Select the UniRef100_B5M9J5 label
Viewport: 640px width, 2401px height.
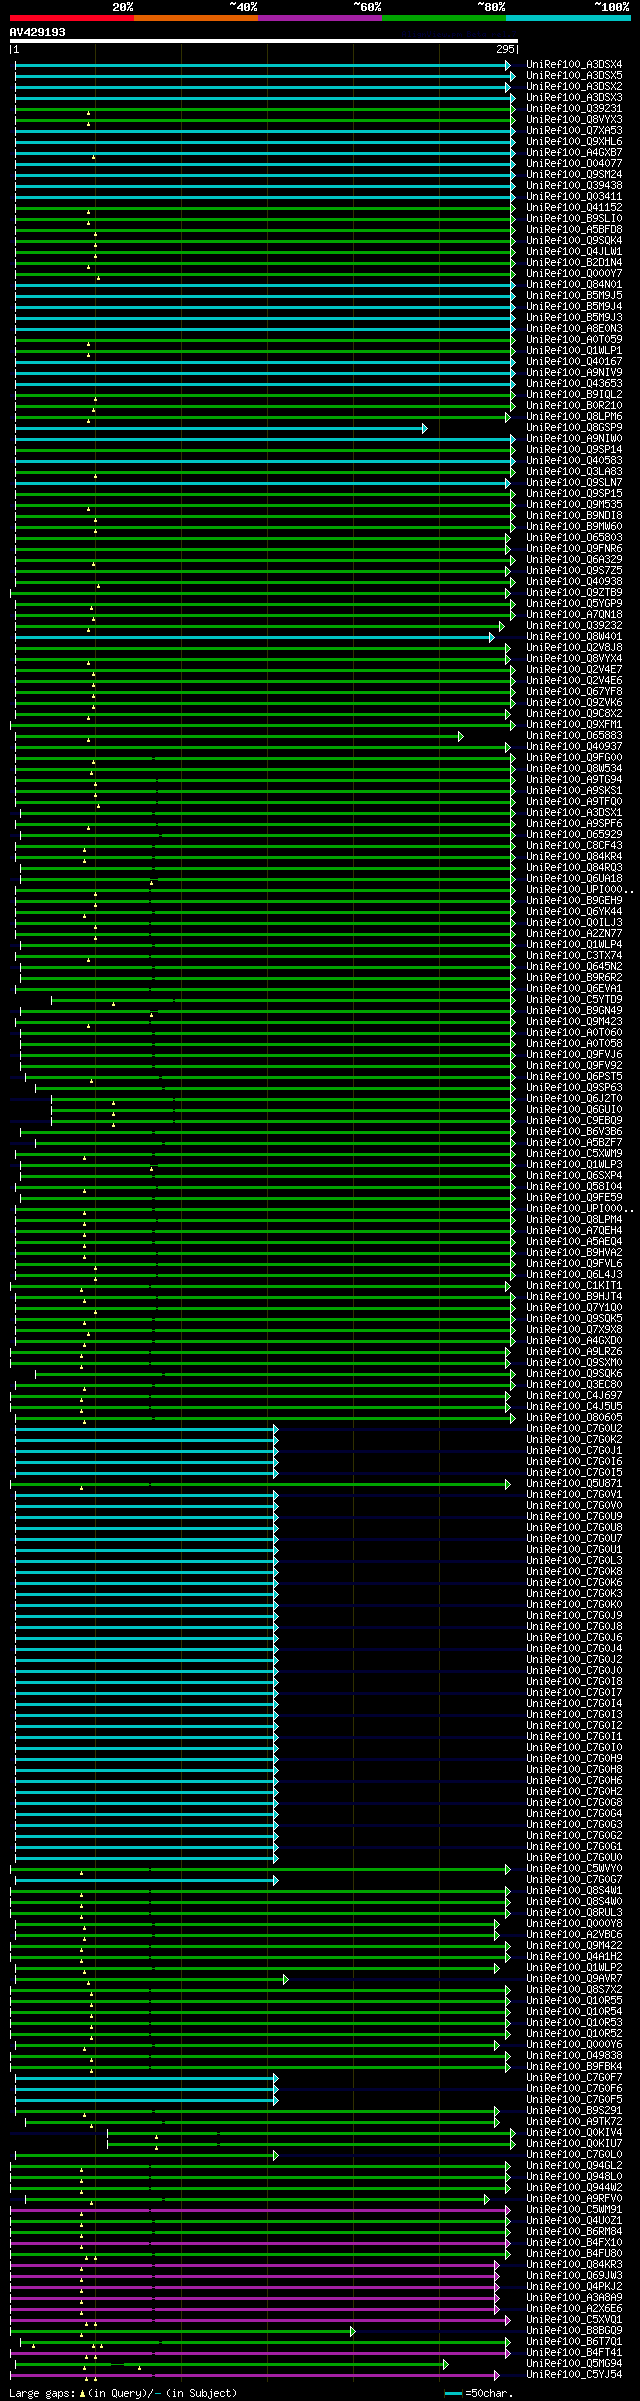(x=574, y=296)
